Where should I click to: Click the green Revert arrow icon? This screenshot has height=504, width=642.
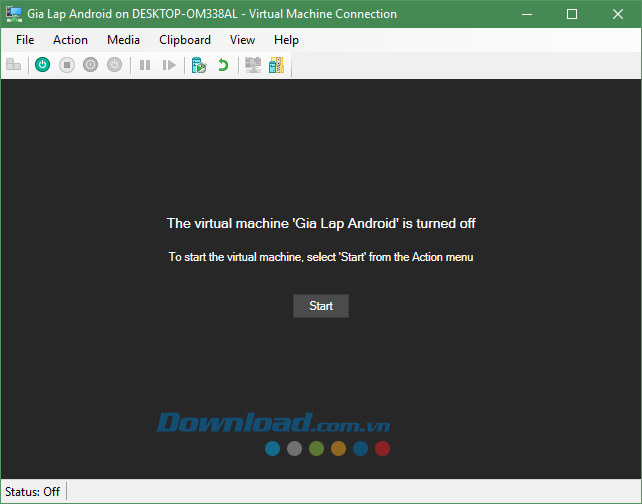pos(223,65)
